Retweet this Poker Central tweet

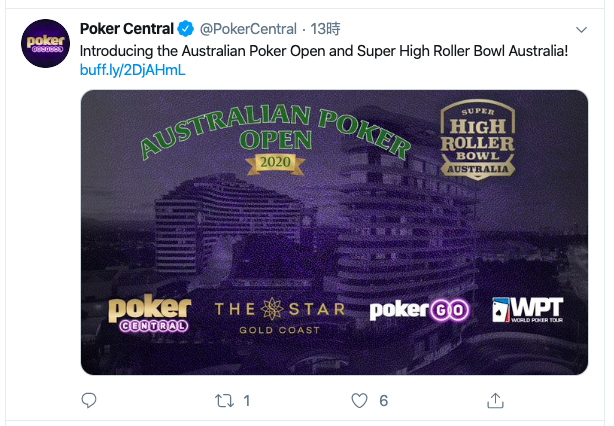(224, 401)
